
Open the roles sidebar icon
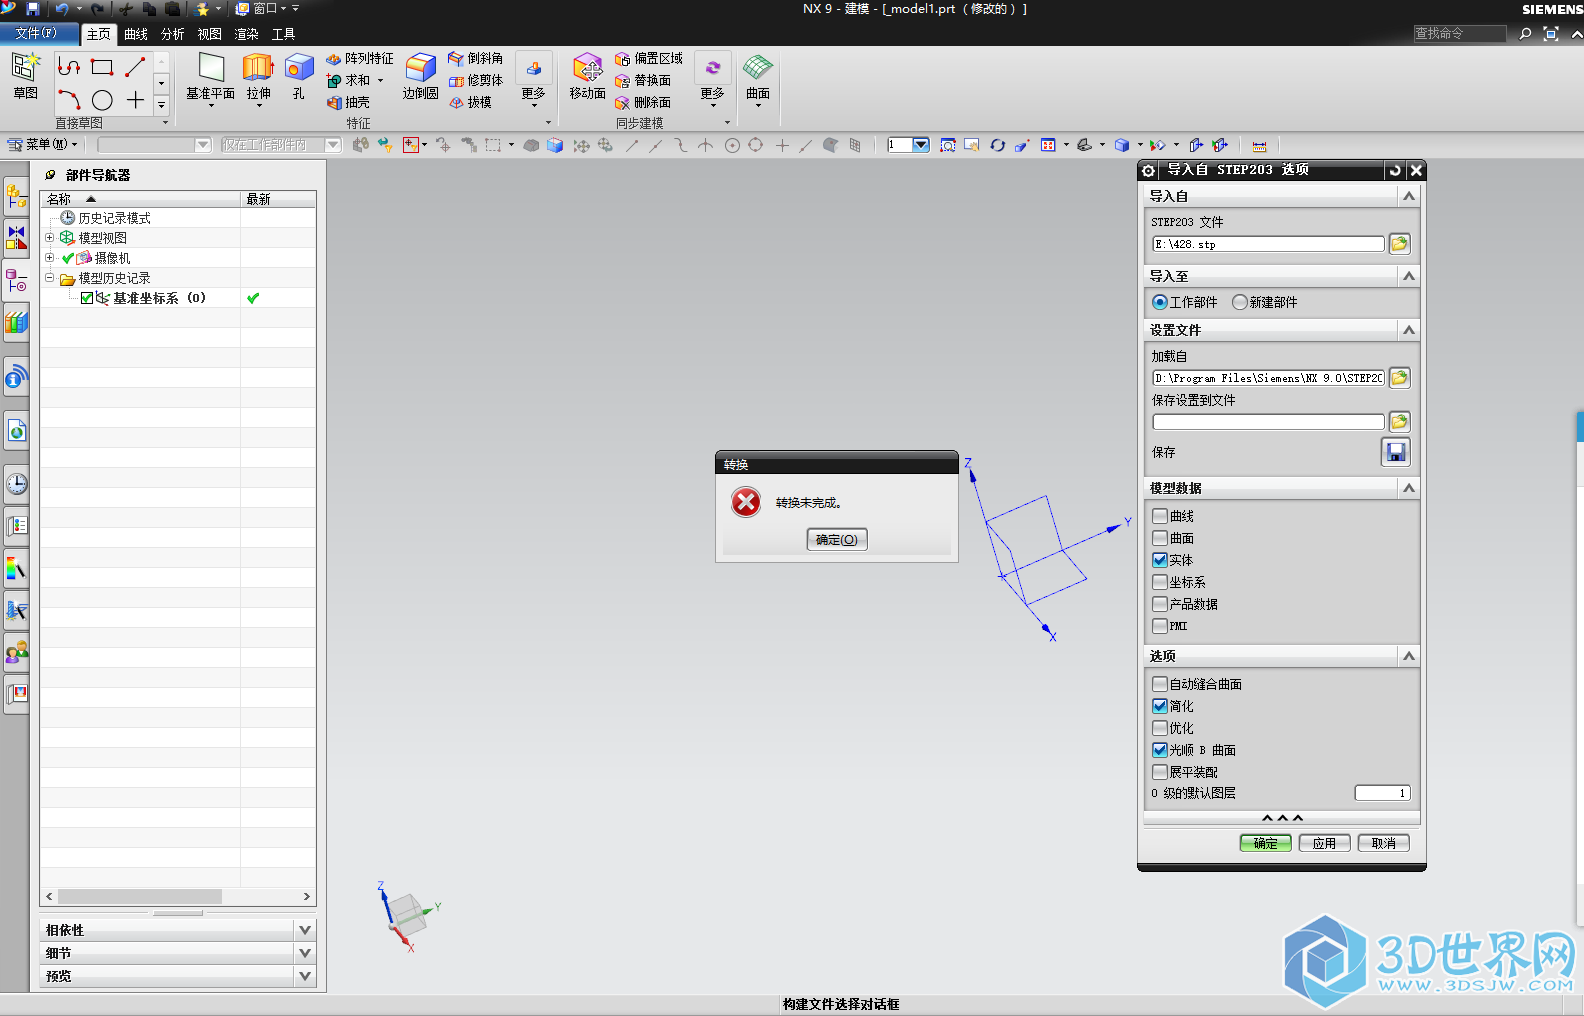pyautogui.click(x=16, y=653)
